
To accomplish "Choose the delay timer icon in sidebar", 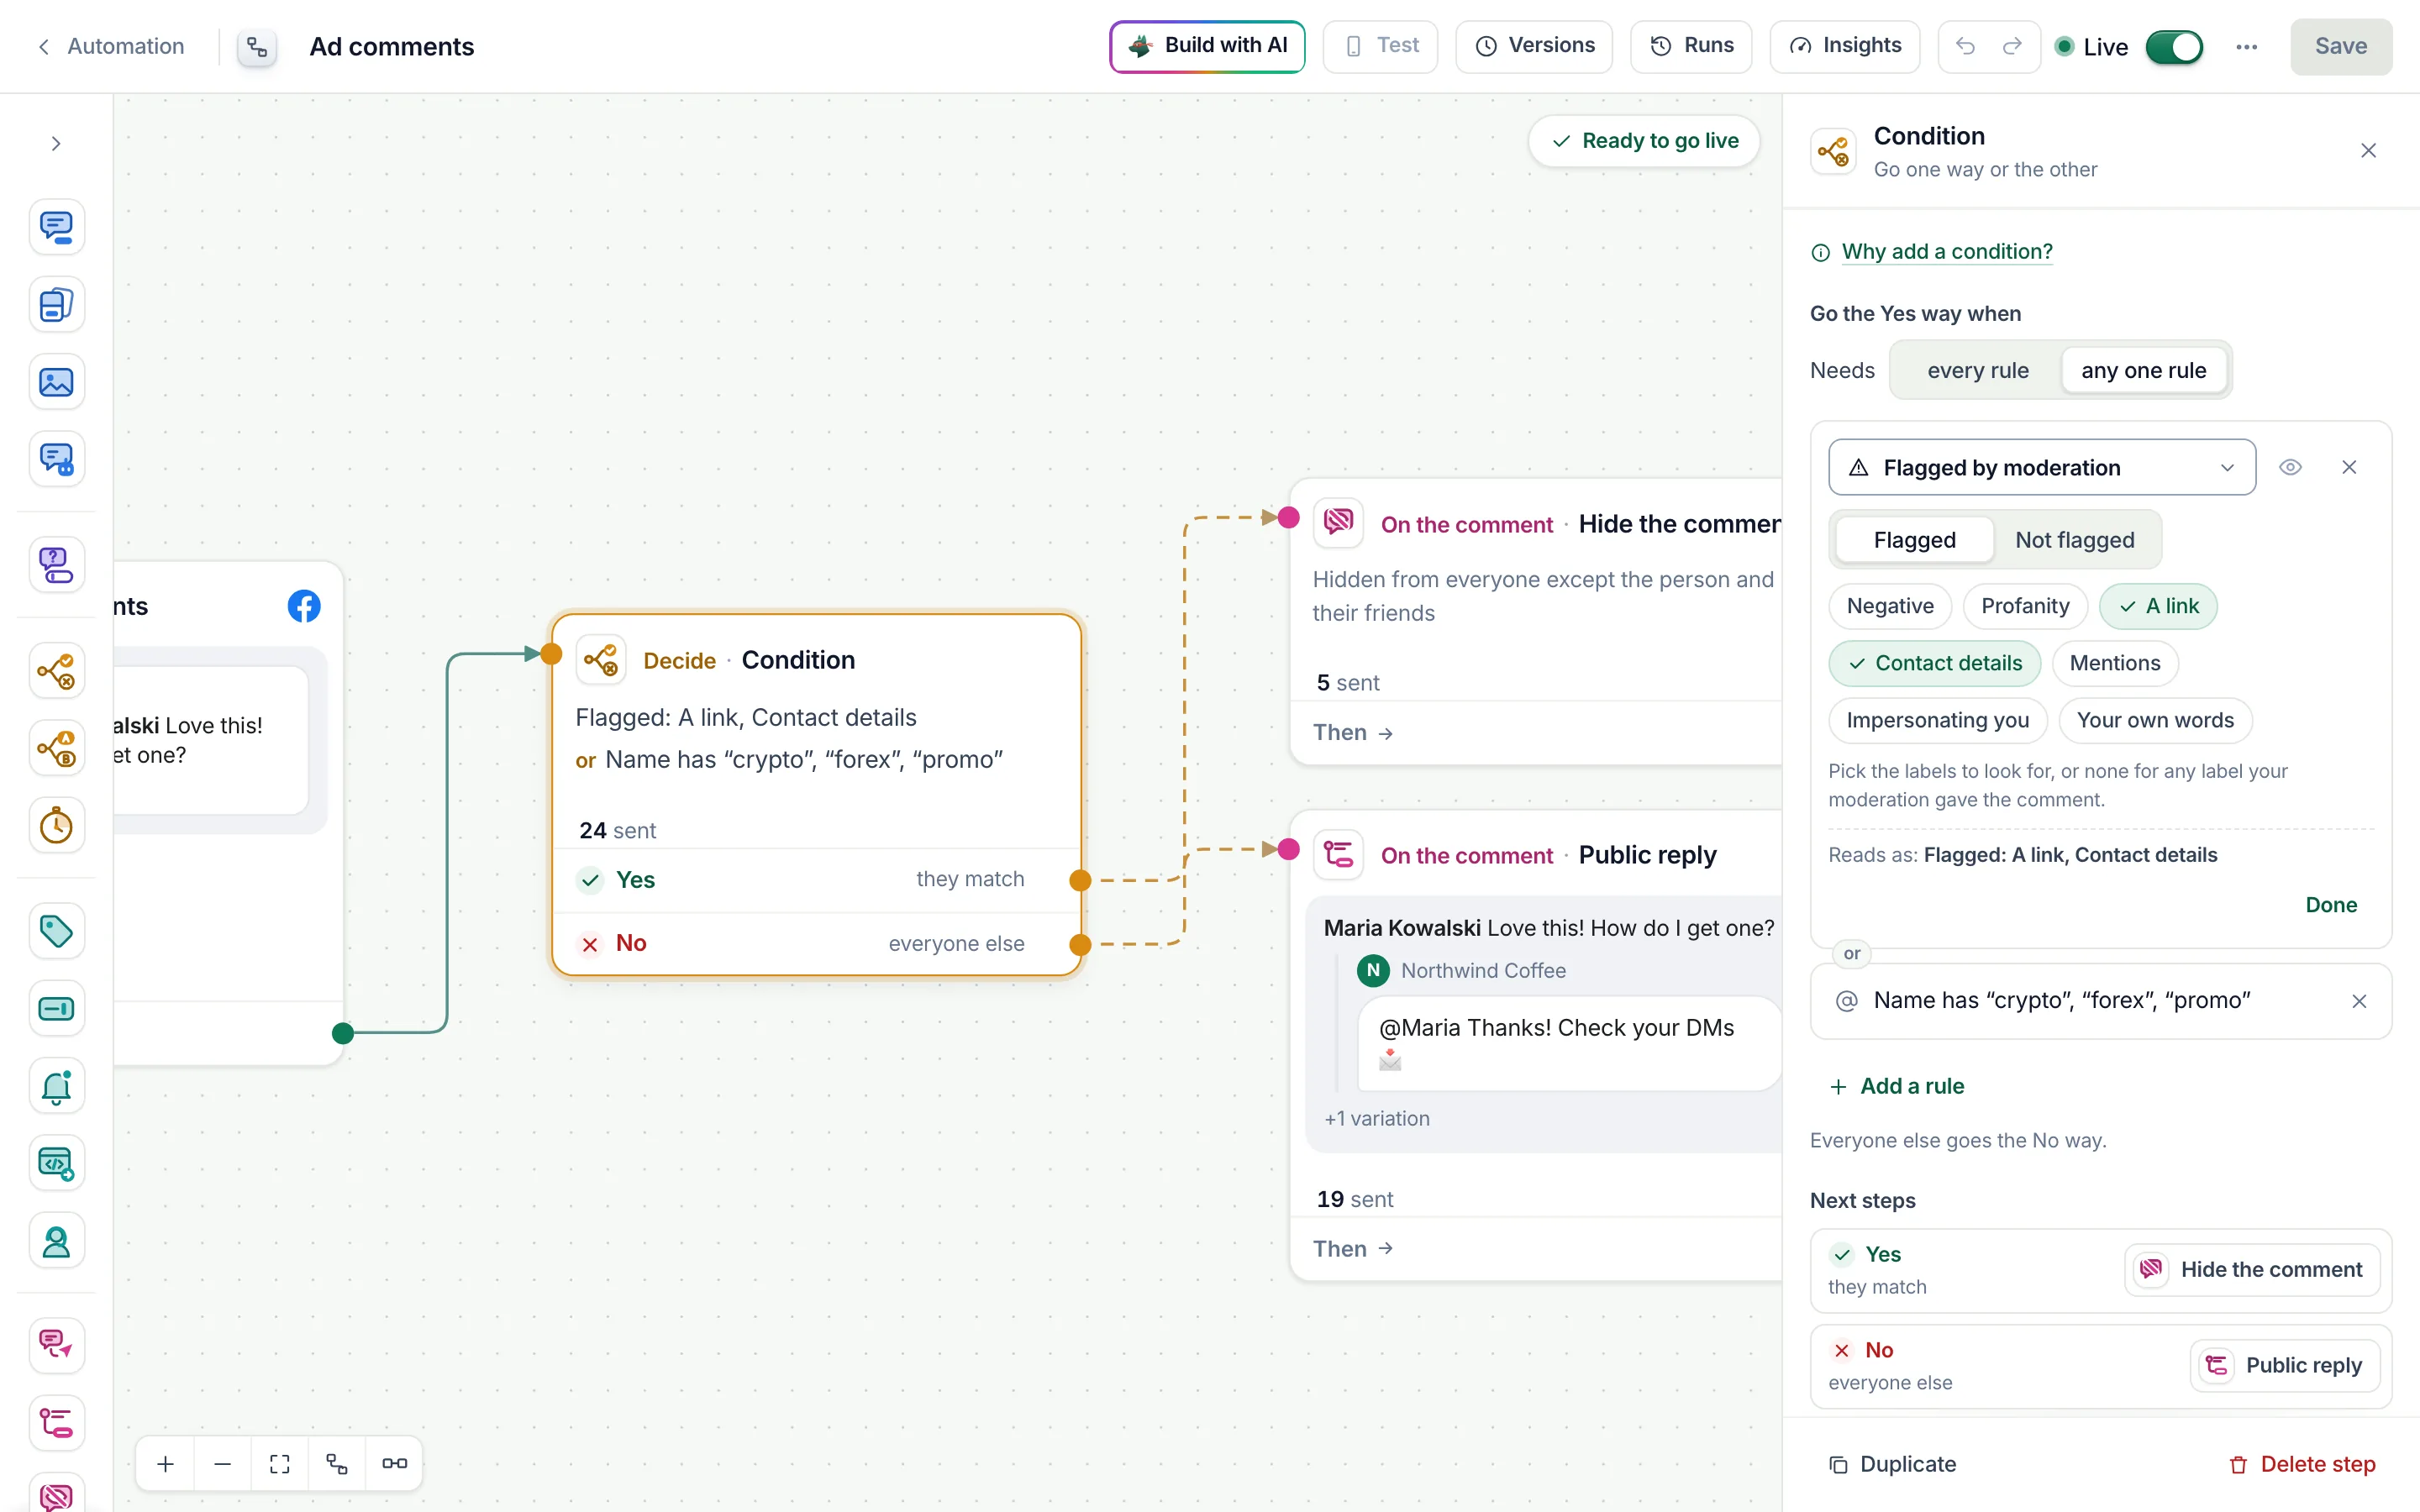I will pyautogui.click(x=56, y=826).
